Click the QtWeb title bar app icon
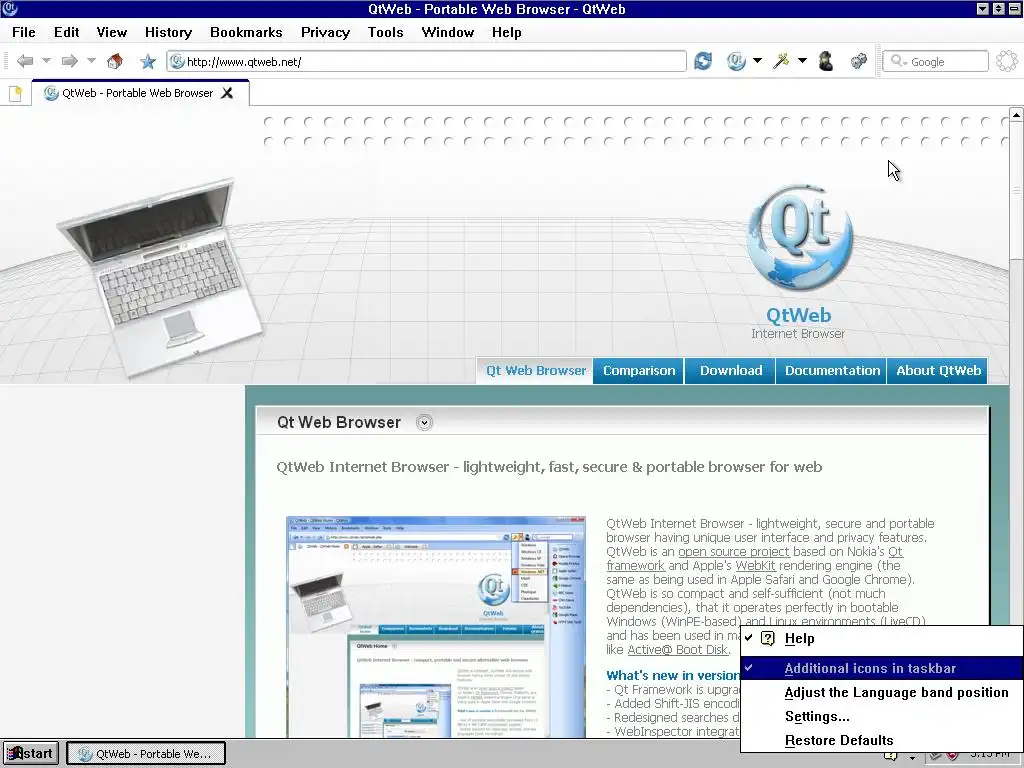This screenshot has width=1024, height=768. [x=9, y=8]
